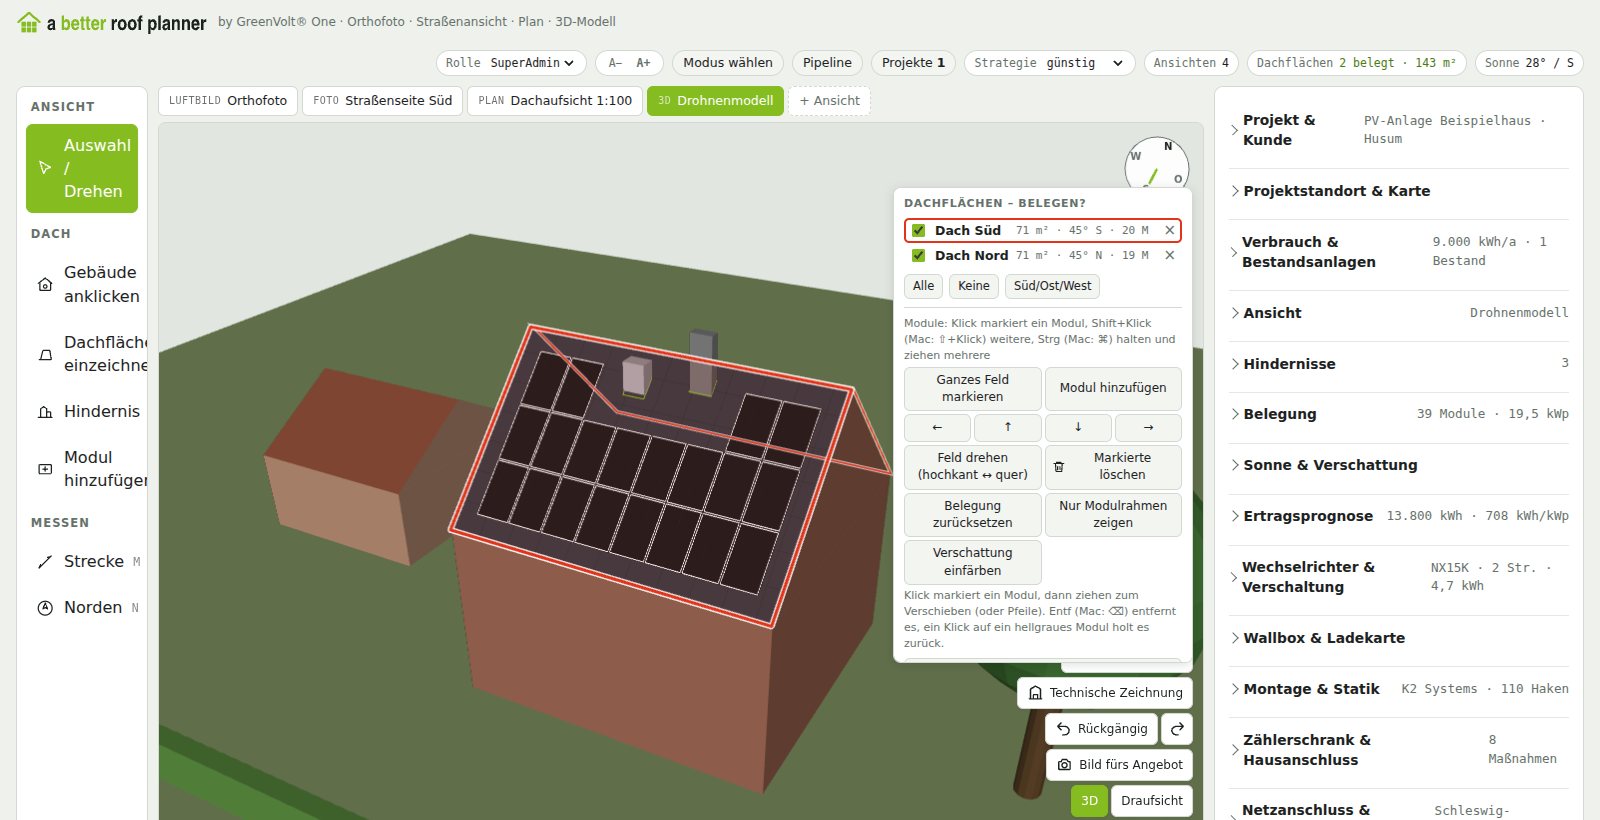
Task: Choose the Dachfläche einzeichnen tool icon
Action: point(45,354)
